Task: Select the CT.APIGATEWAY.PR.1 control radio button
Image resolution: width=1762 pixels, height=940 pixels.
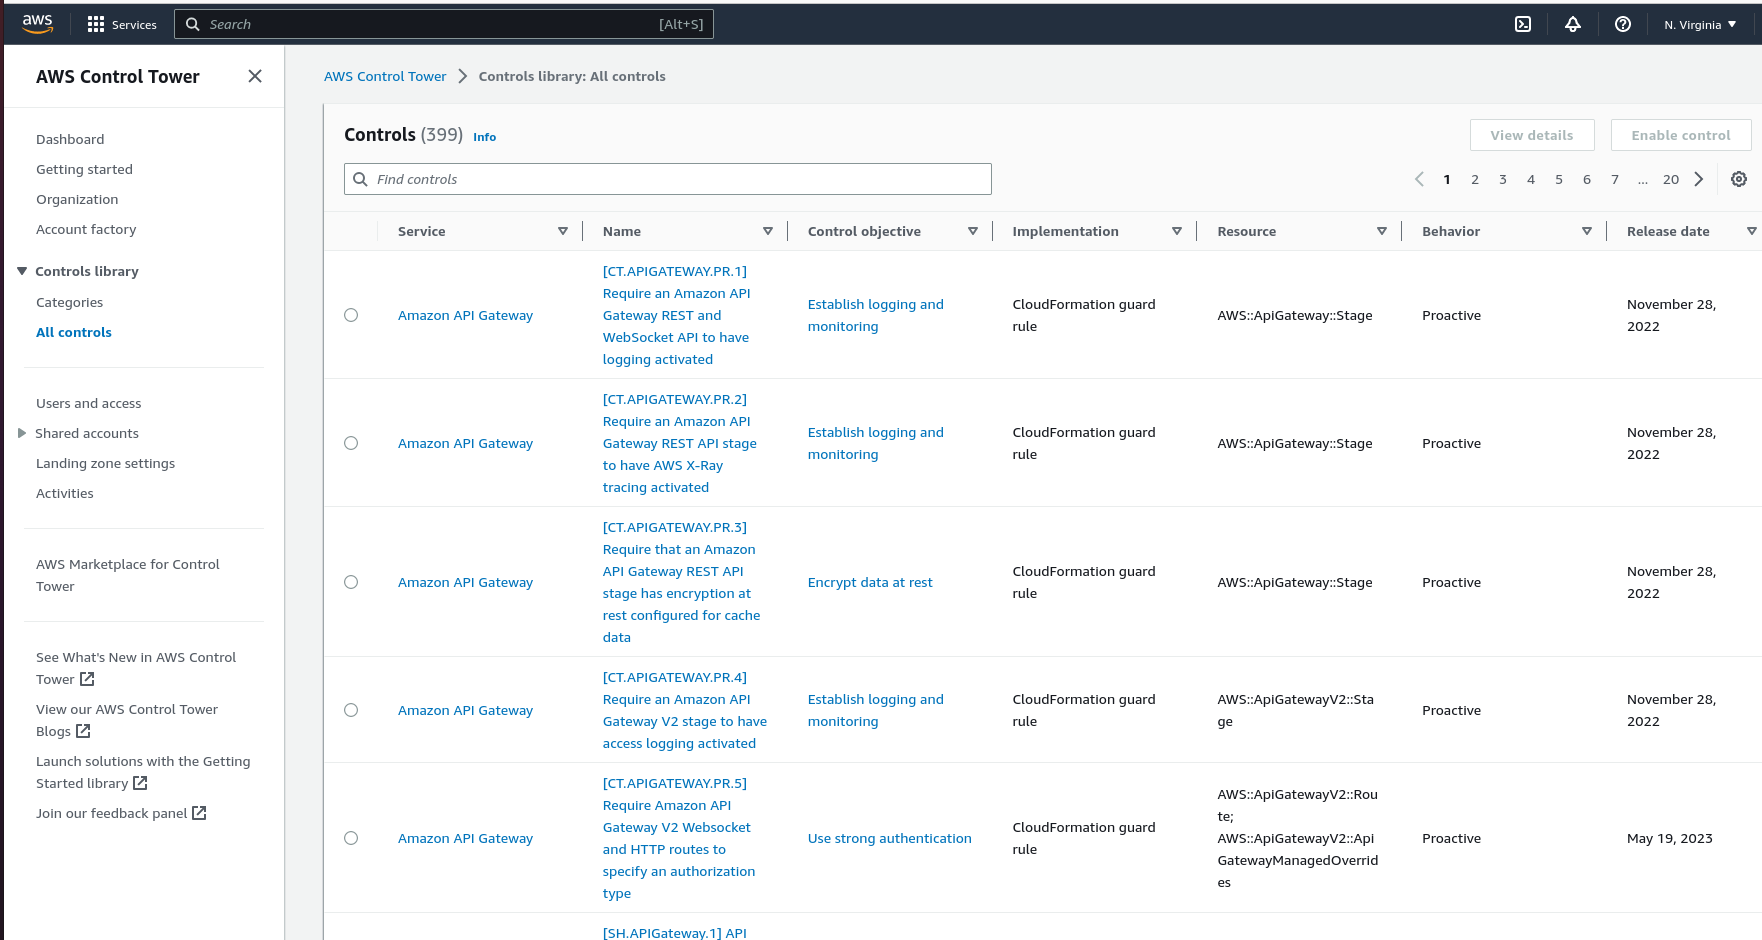Action: (351, 315)
